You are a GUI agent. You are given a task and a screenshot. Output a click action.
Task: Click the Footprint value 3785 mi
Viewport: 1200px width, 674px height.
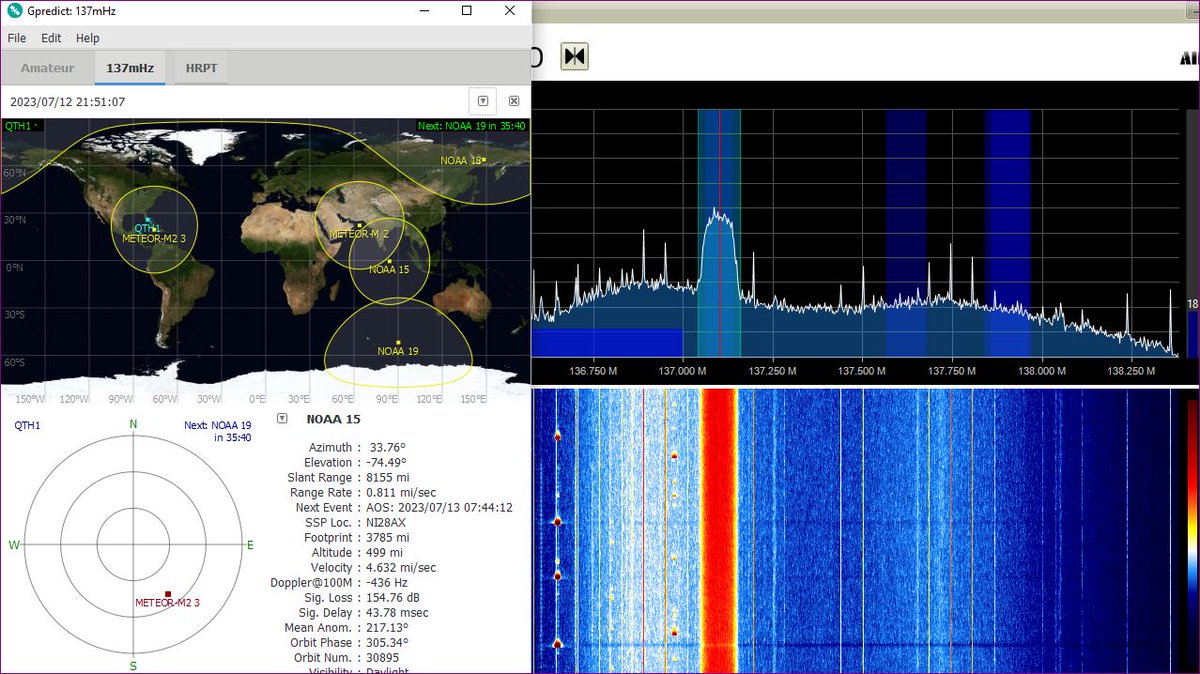click(388, 537)
